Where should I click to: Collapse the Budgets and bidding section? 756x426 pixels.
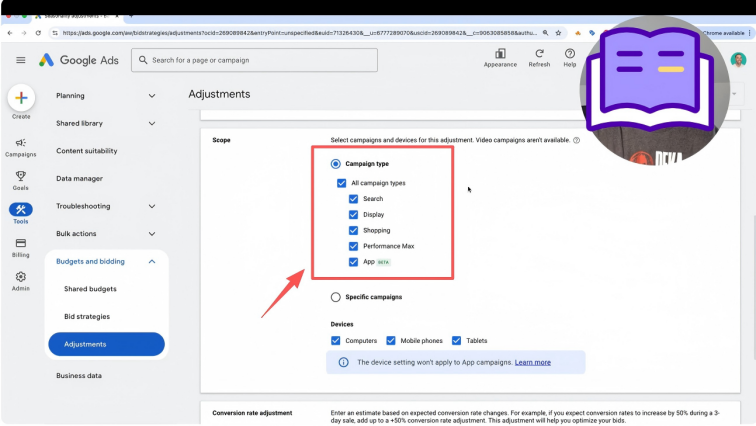152,261
